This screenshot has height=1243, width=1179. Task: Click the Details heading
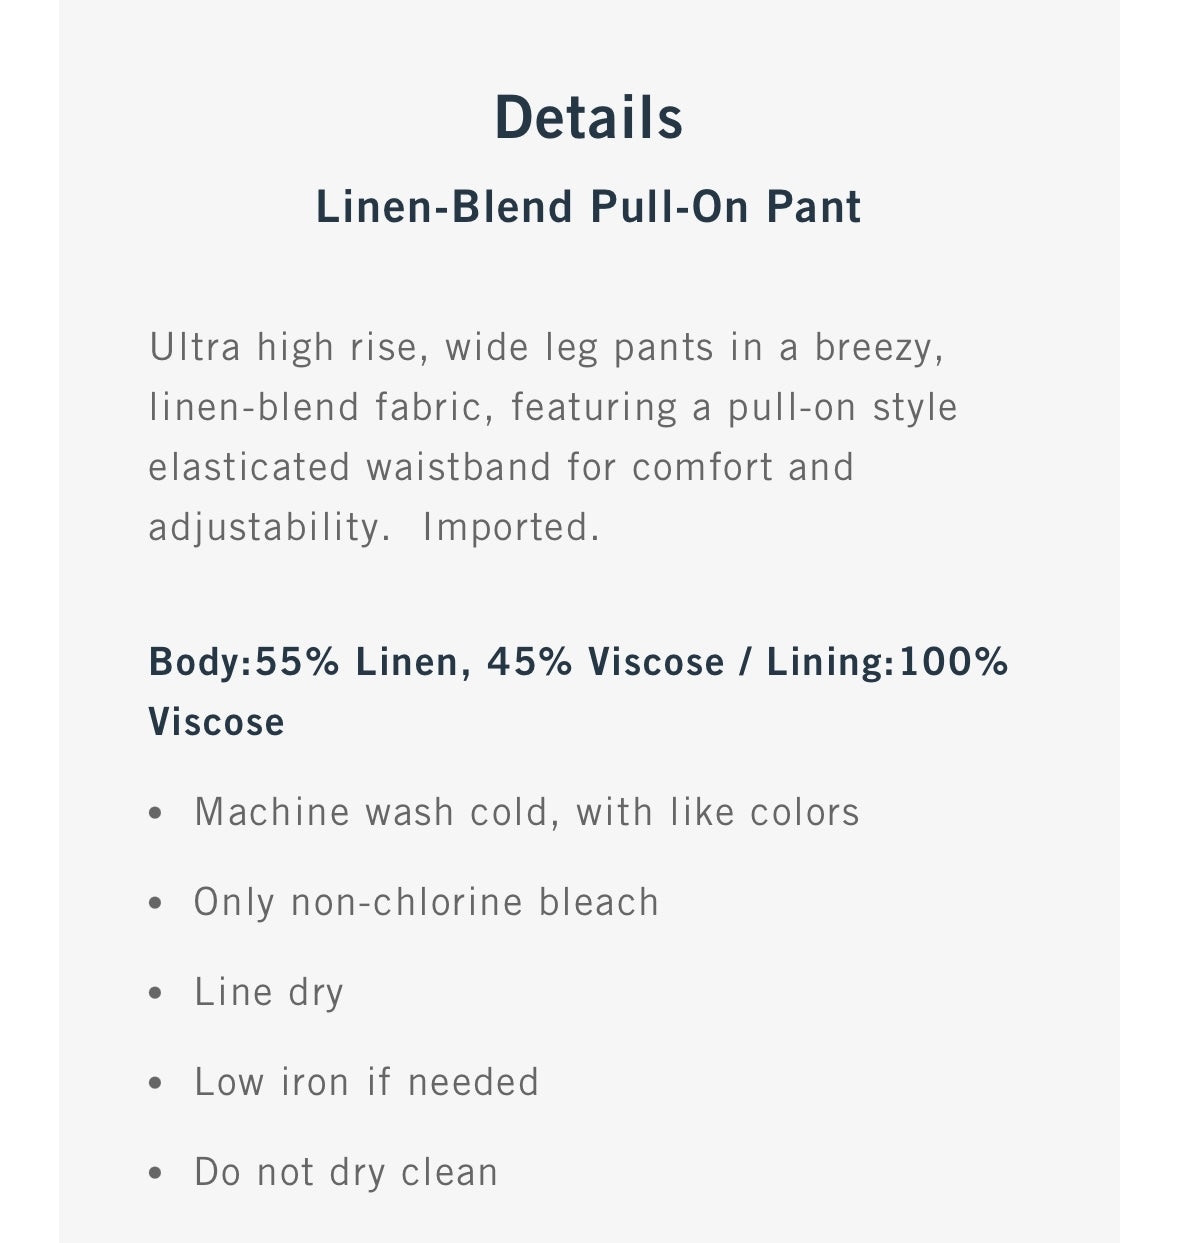point(589,117)
